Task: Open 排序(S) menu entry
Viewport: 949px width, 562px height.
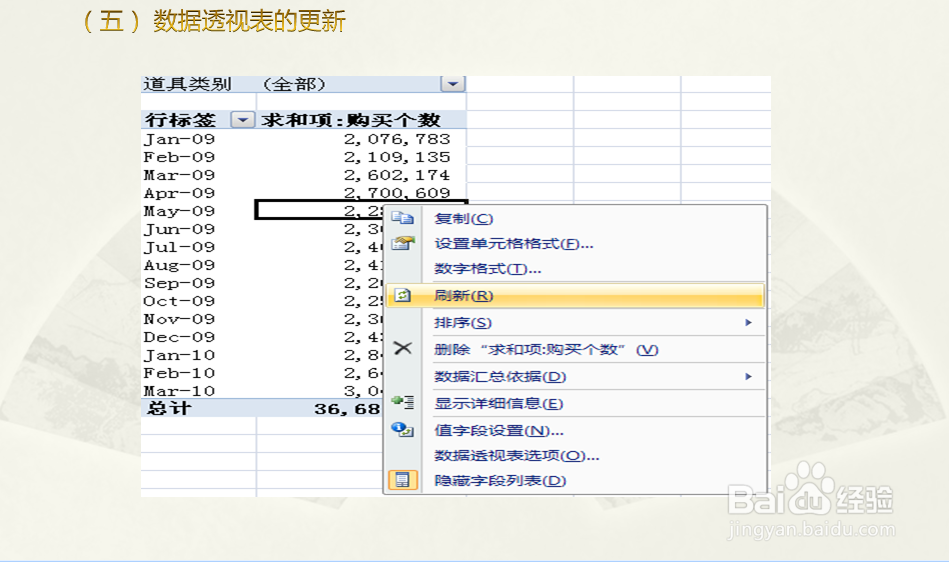Action: [x=463, y=323]
